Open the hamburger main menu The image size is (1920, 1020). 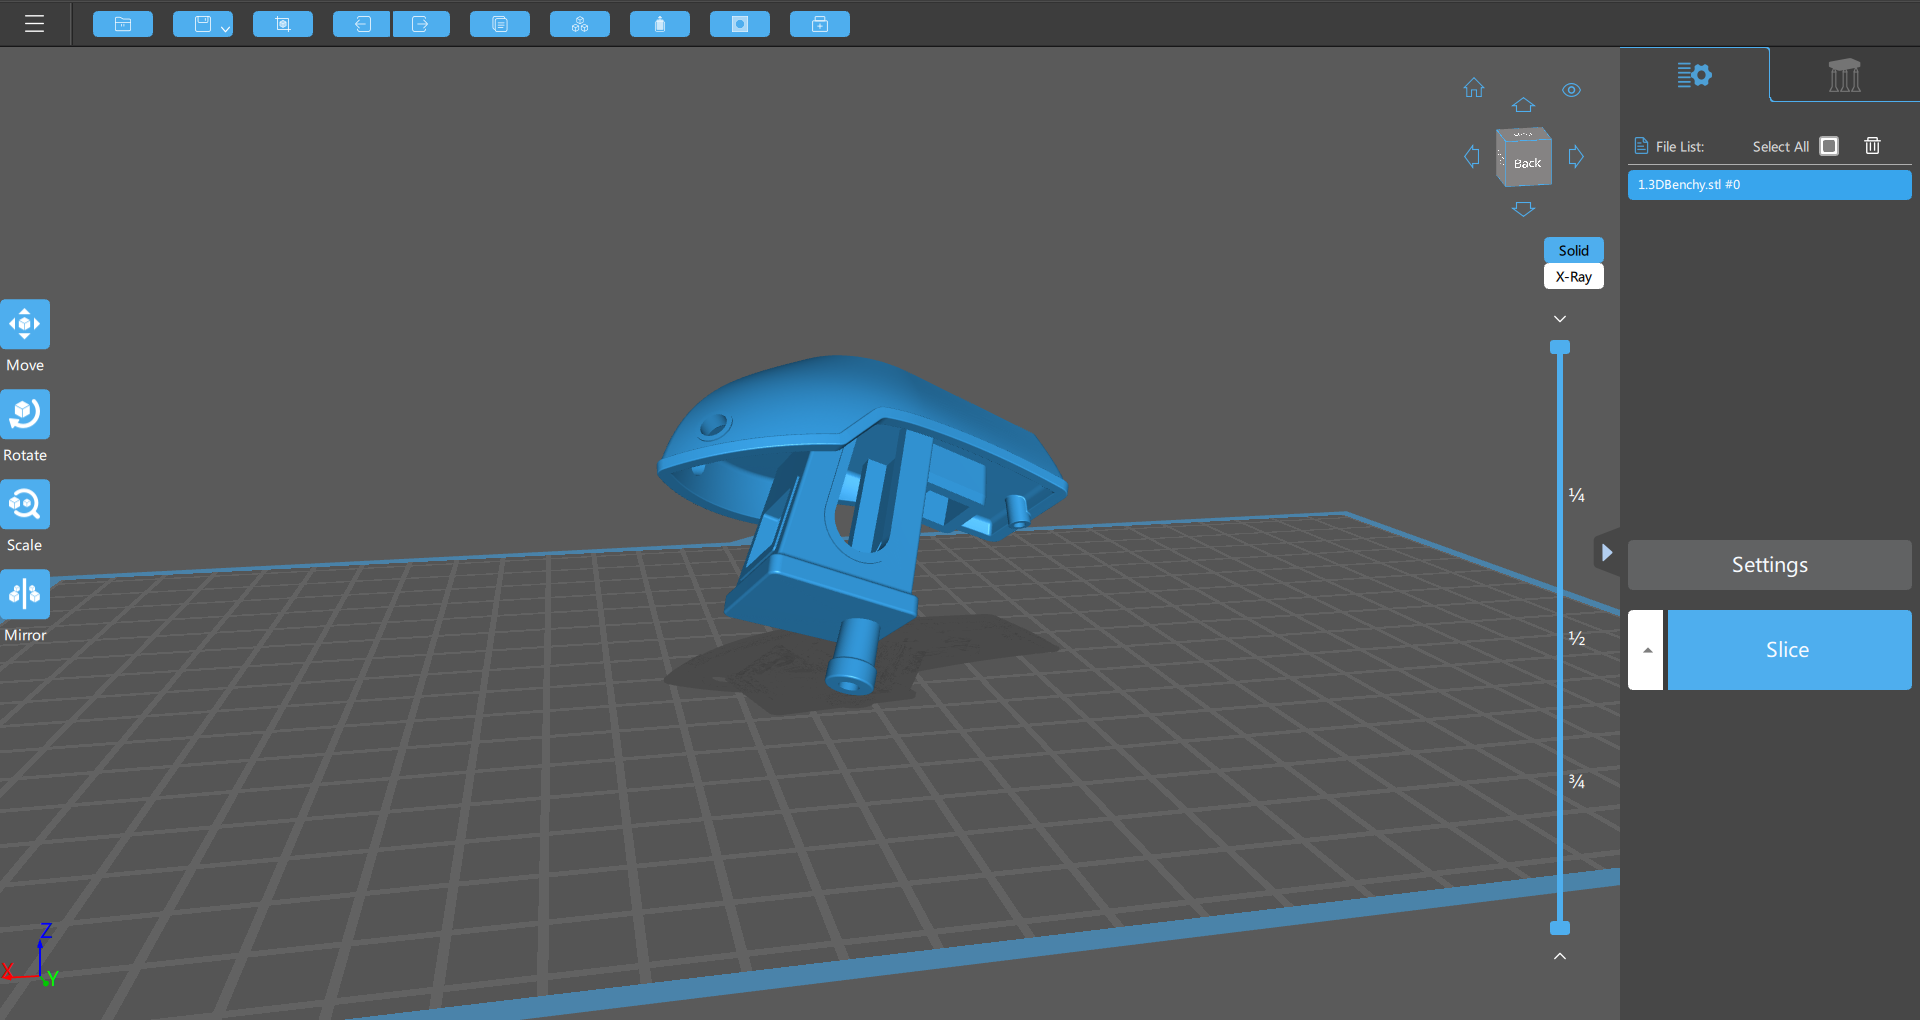click(x=34, y=24)
